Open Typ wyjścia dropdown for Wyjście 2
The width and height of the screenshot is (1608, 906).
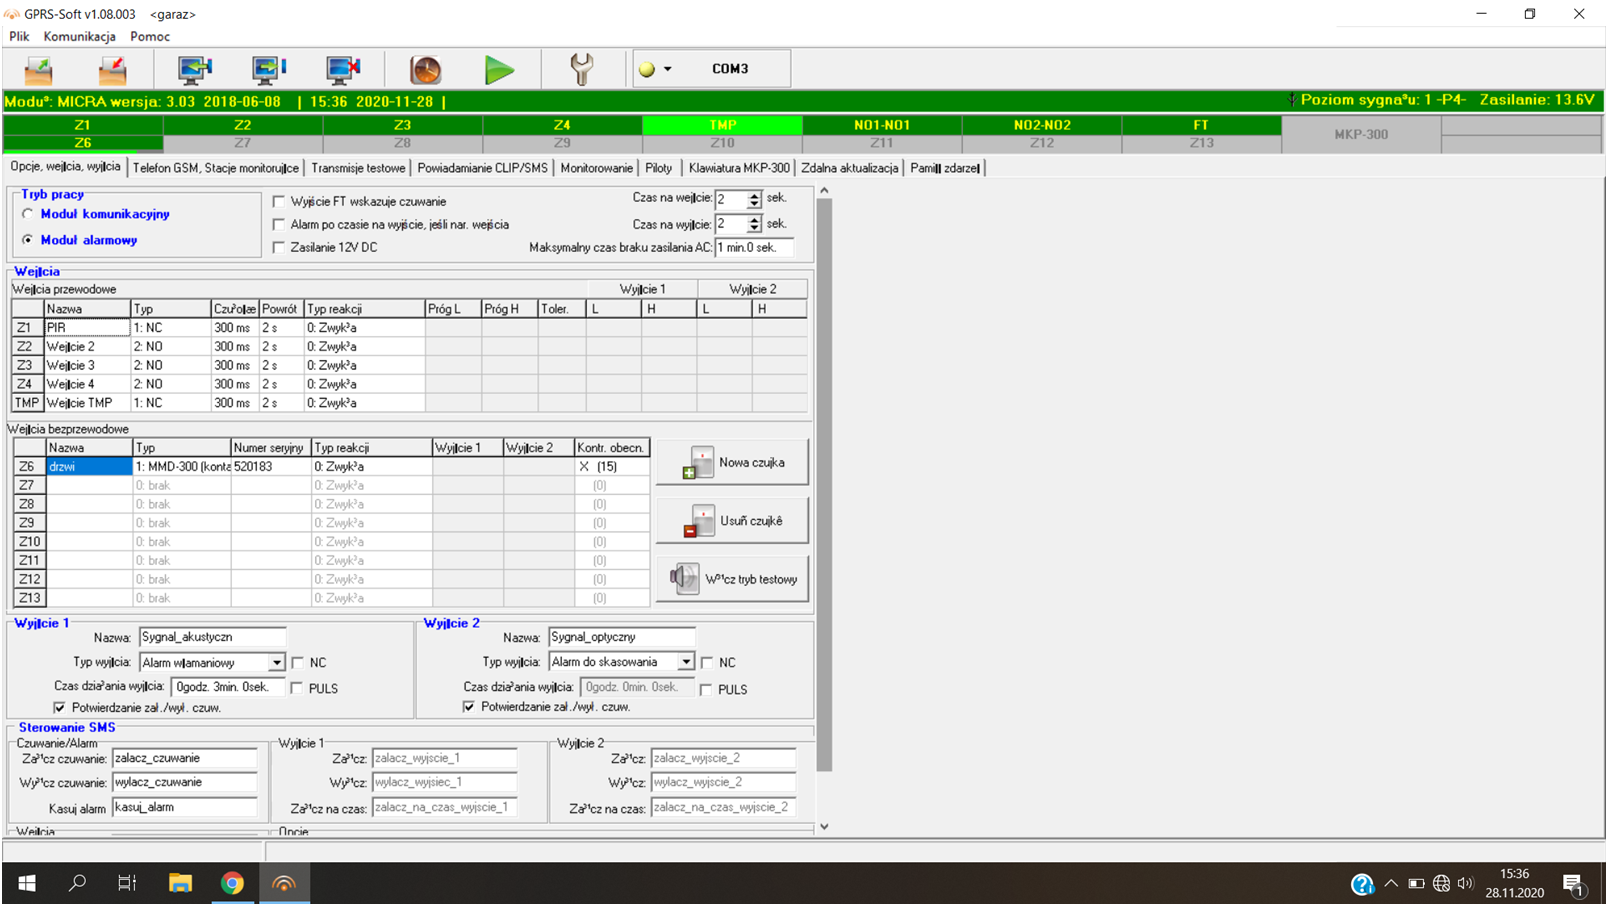[x=686, y=662]
